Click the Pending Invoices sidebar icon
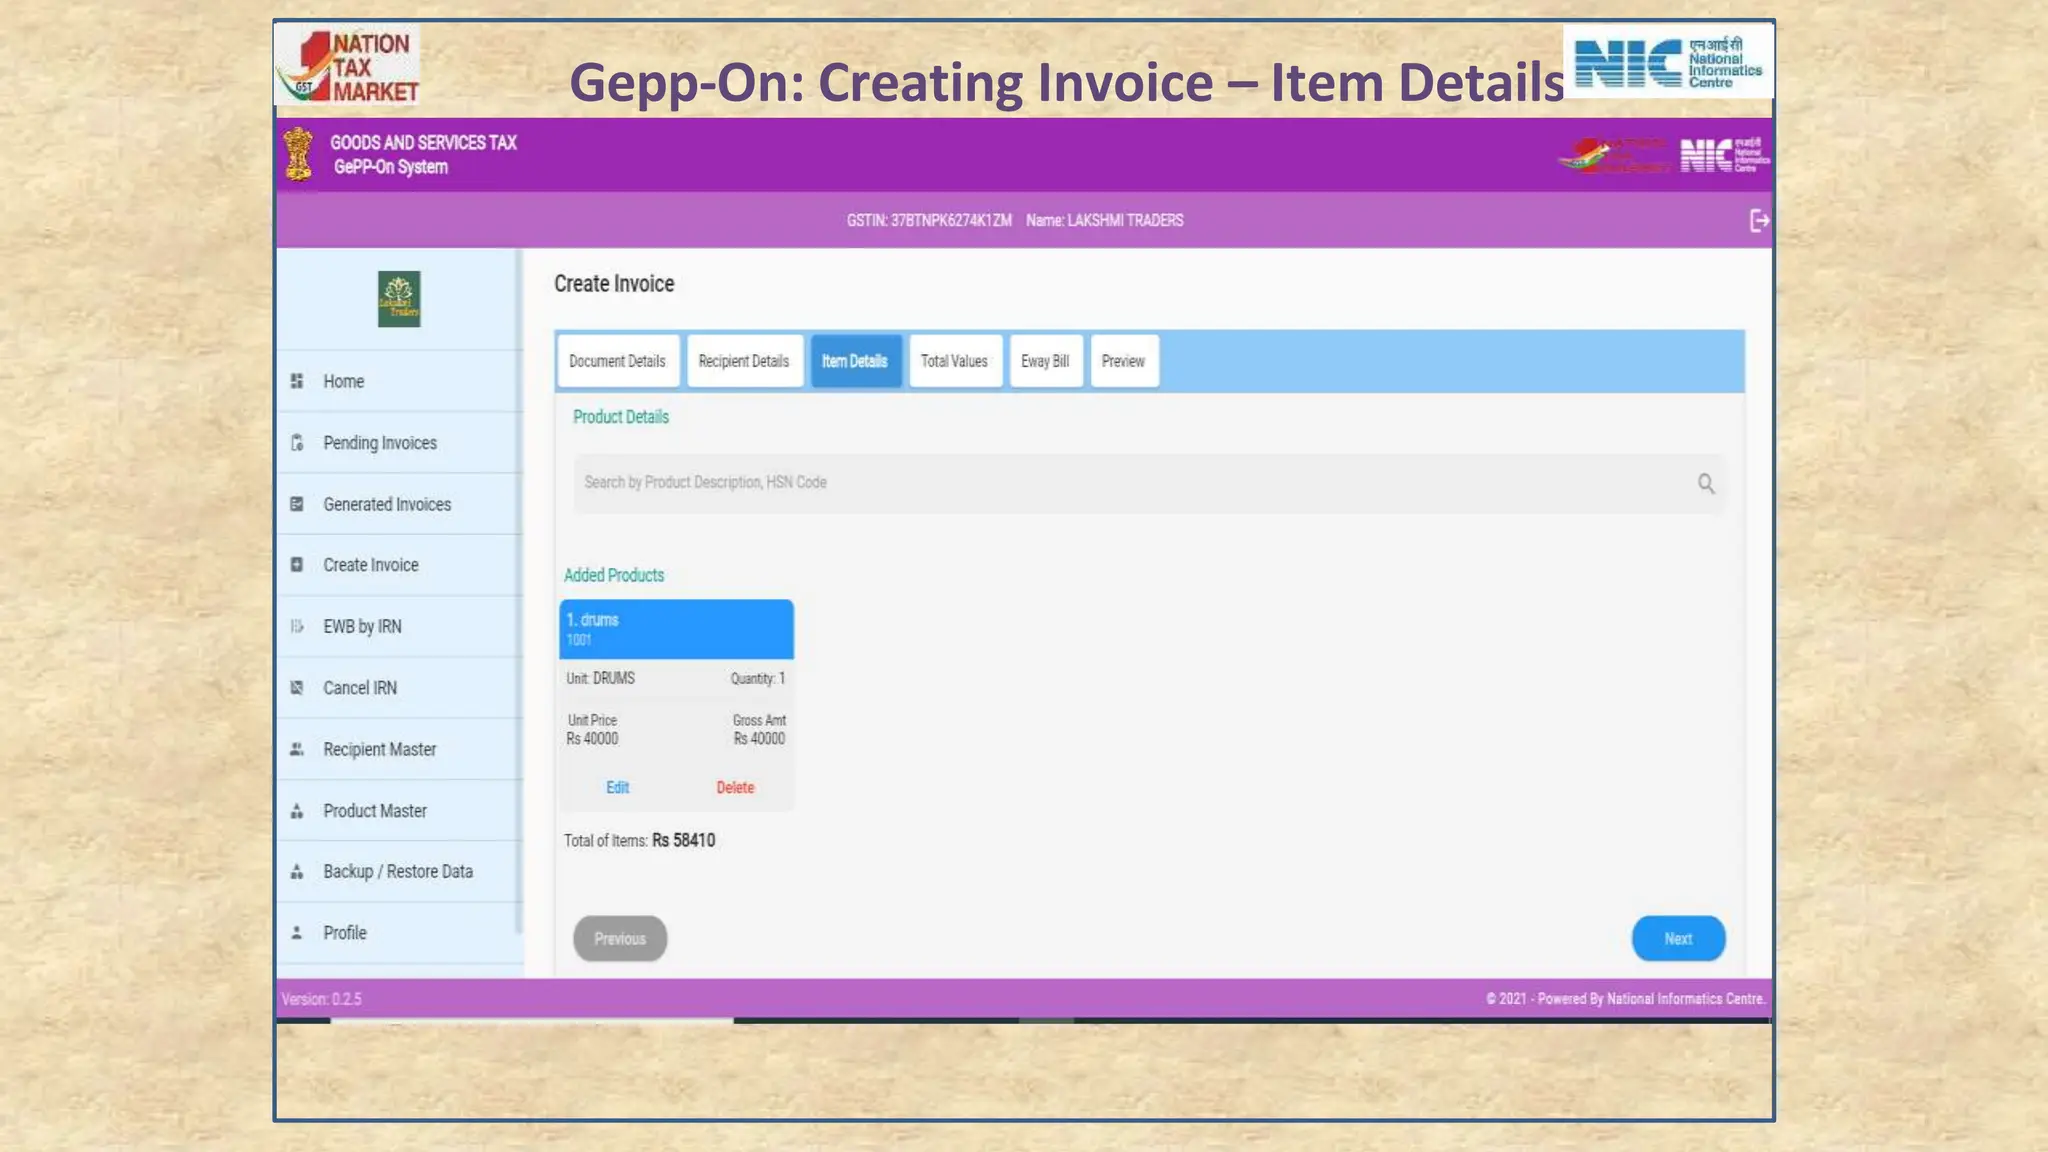Image resolution: width=2048 pixels, height=1152 pixels. point(297,443)
